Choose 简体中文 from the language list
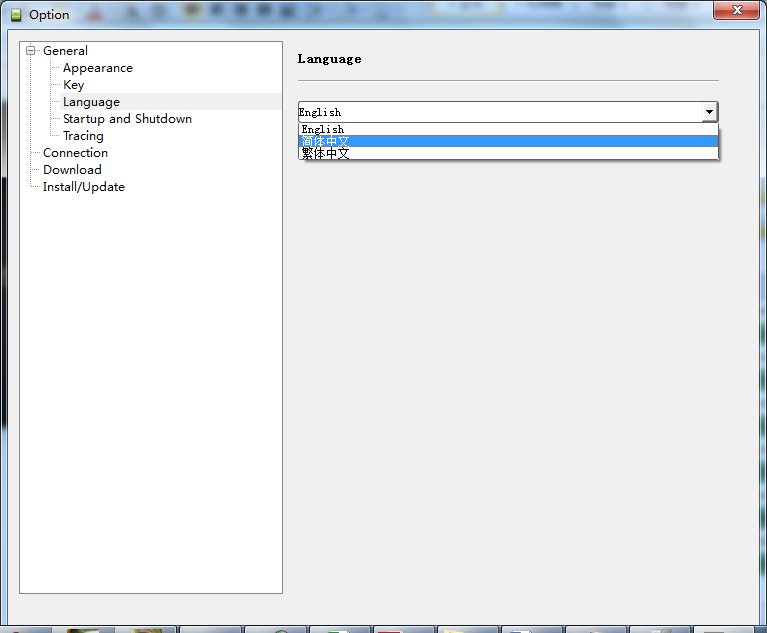 click(x=325, y=141)
